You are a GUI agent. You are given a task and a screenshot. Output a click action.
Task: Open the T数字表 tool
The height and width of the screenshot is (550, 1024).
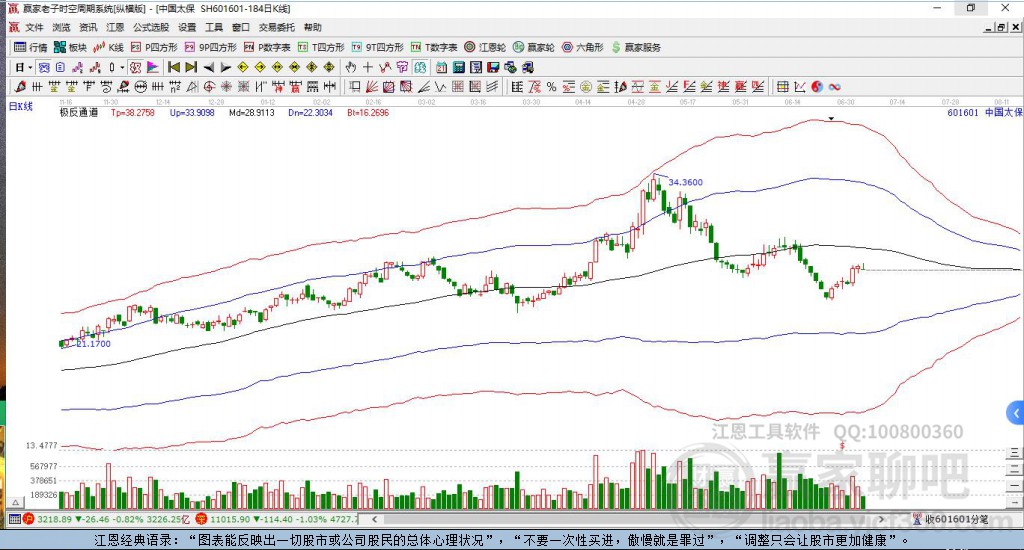coord(434,47)
